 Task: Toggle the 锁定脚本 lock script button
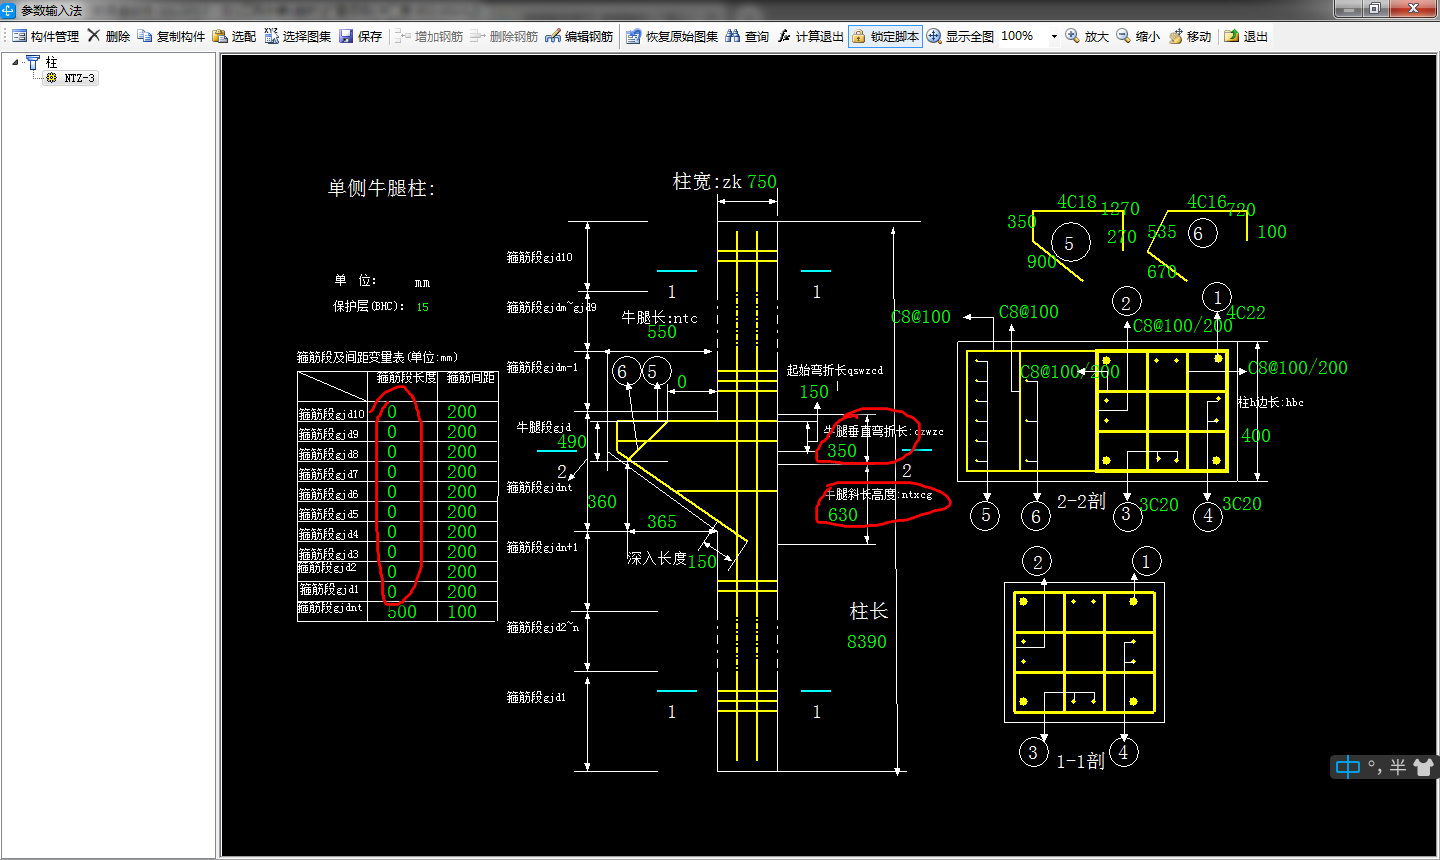click(x=885, y=36)
